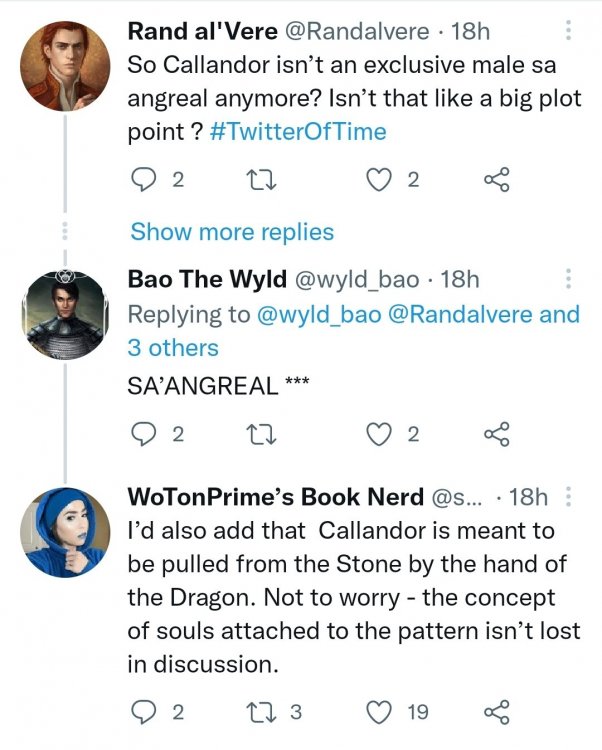Like Bao The Wyld's tweet

tap(378, 434)
